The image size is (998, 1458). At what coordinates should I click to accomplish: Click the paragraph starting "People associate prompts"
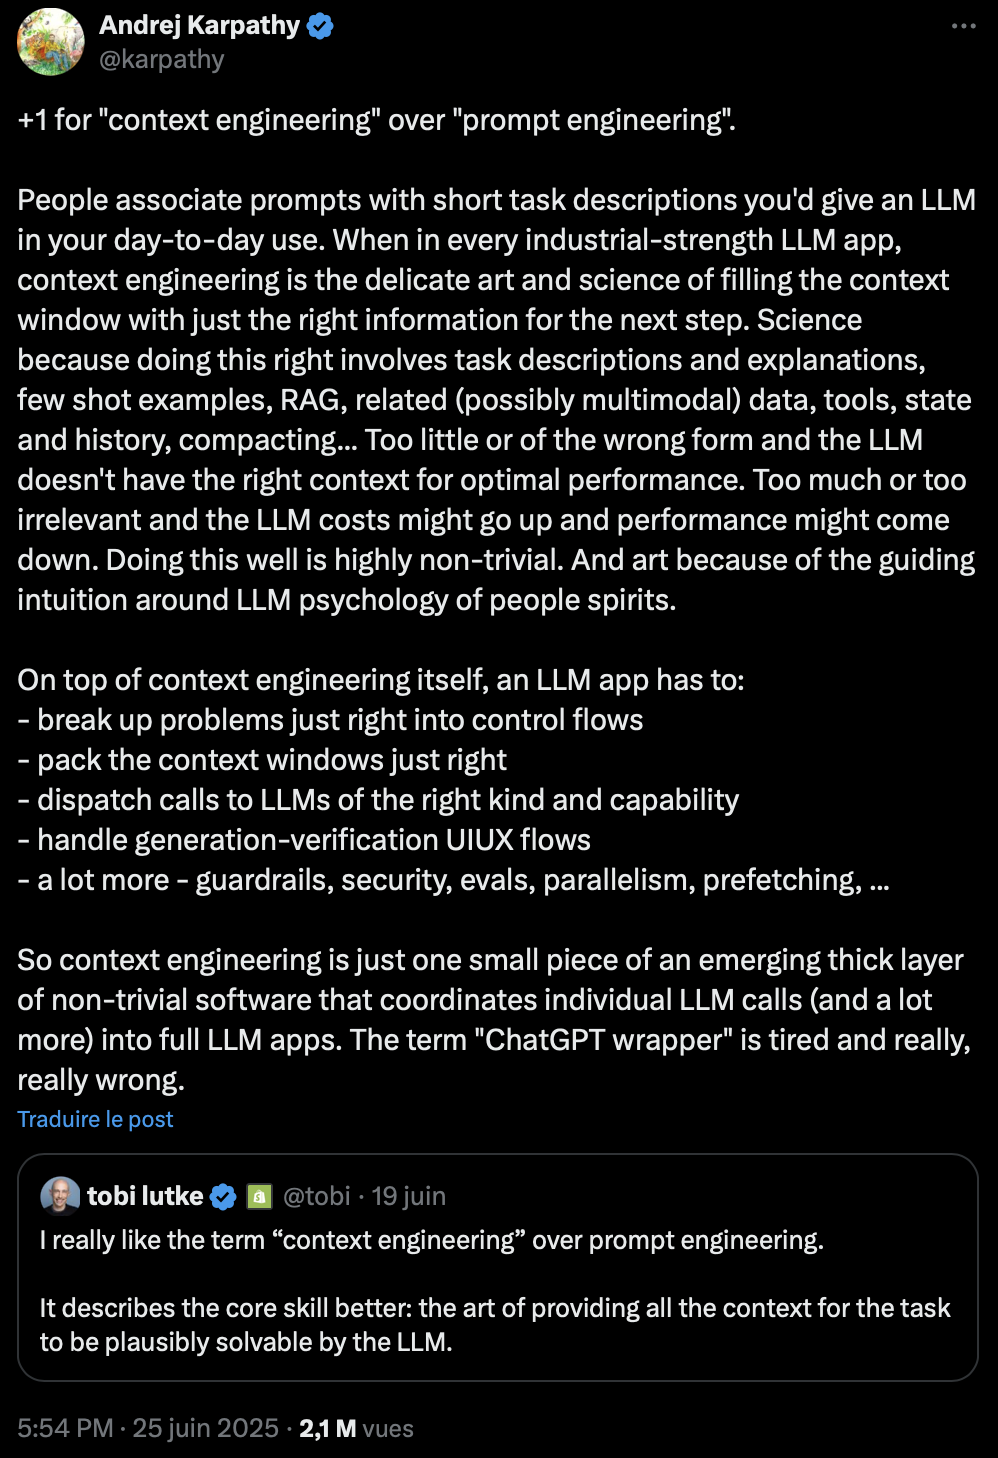coord(497,400)
